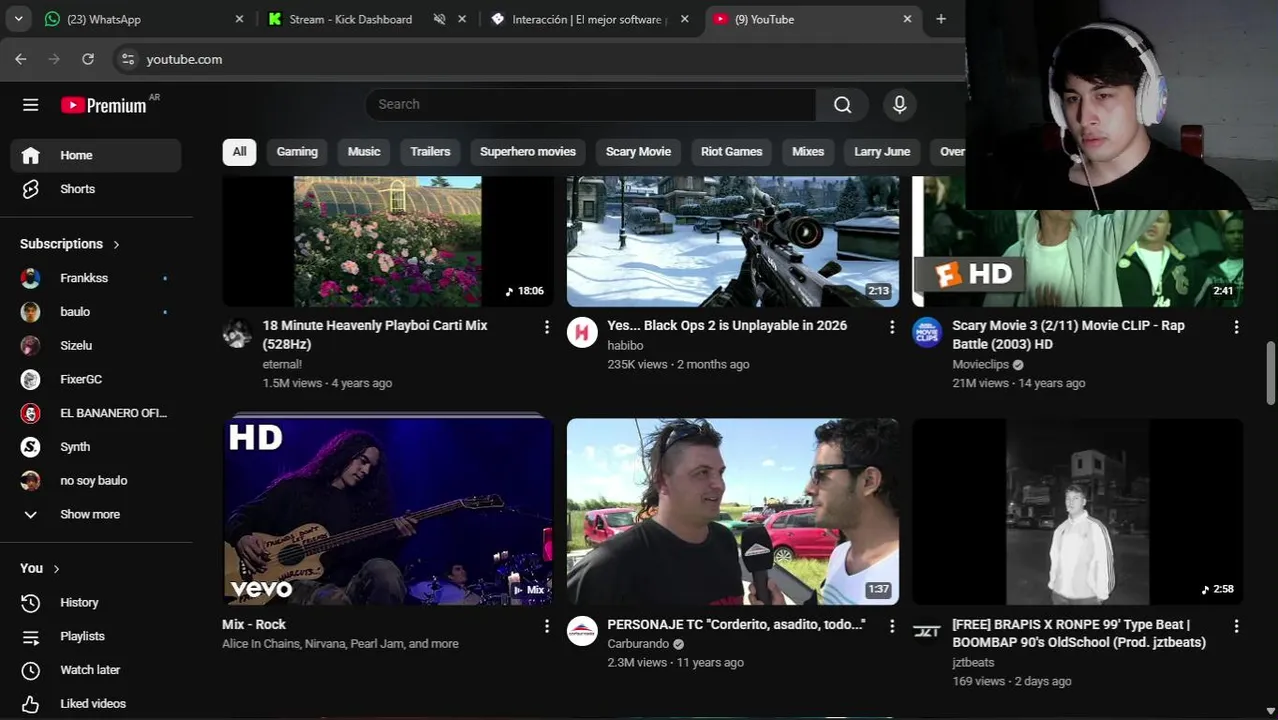Select the Larry June filter chip
This screenshot has height=720, width=1278.
click(882, 152)
